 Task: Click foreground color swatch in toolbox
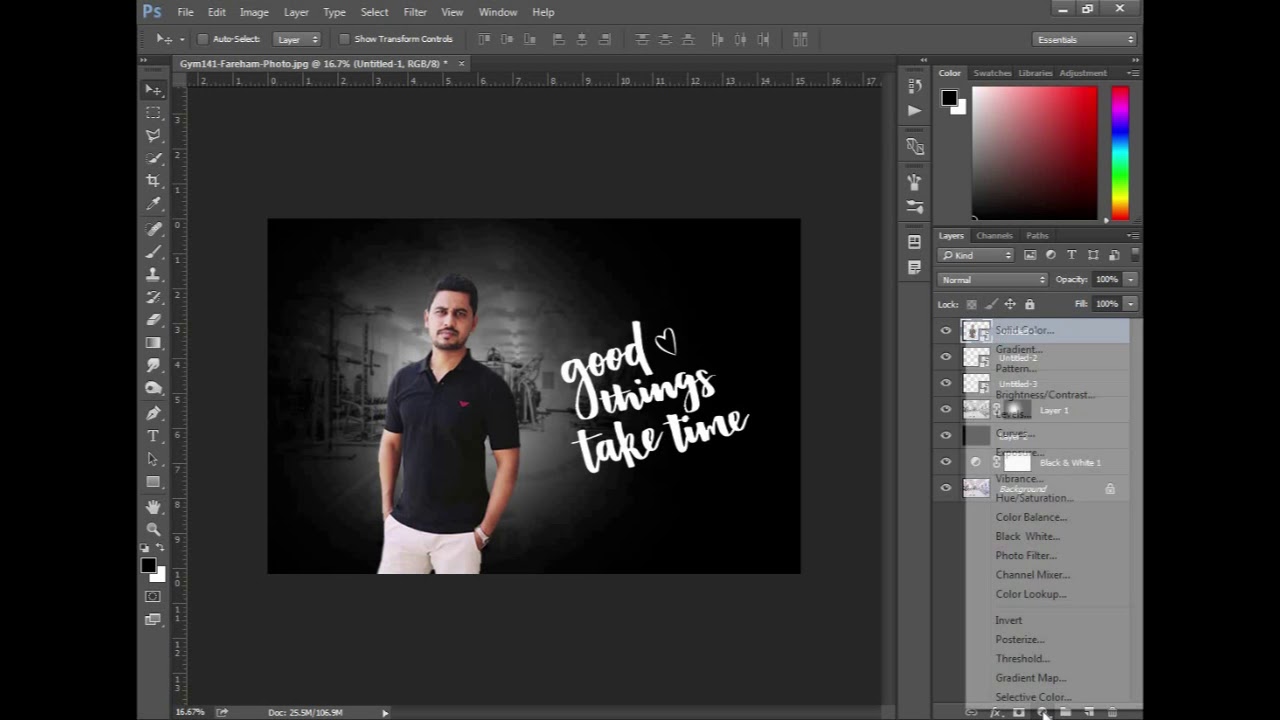(x=148, y=566)
